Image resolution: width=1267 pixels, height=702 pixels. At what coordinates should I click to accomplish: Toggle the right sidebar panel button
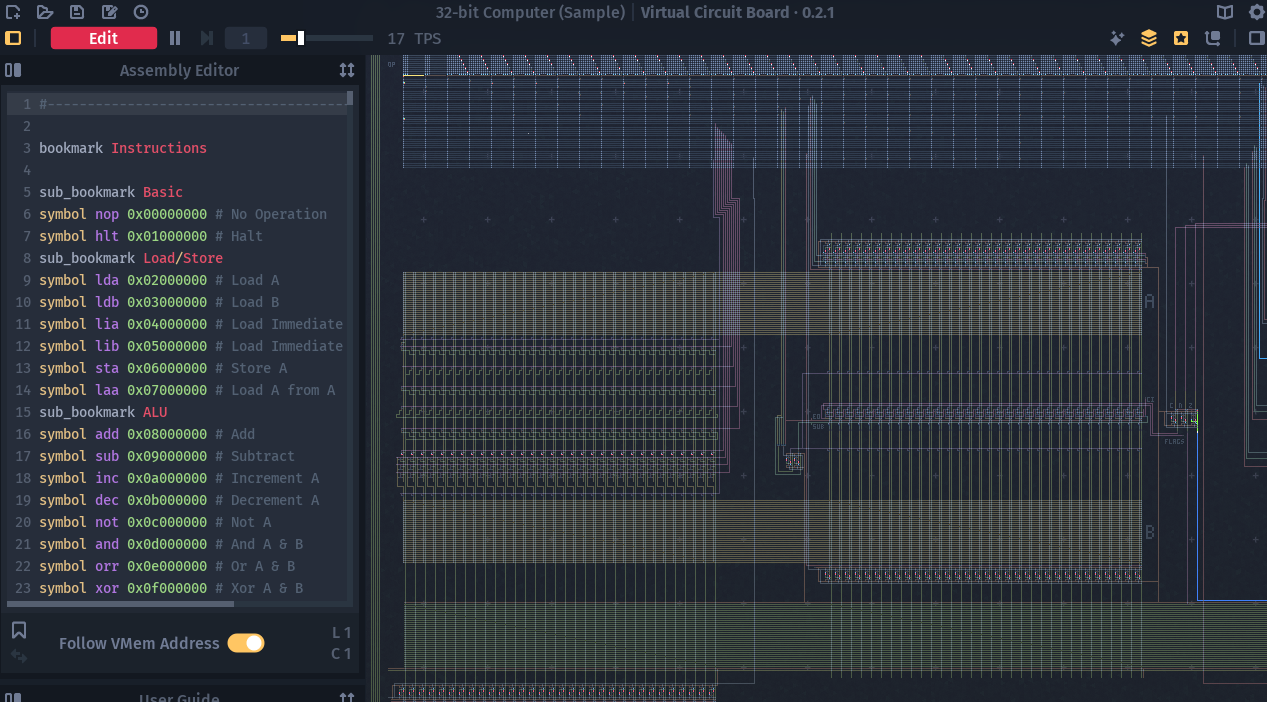1256,38
